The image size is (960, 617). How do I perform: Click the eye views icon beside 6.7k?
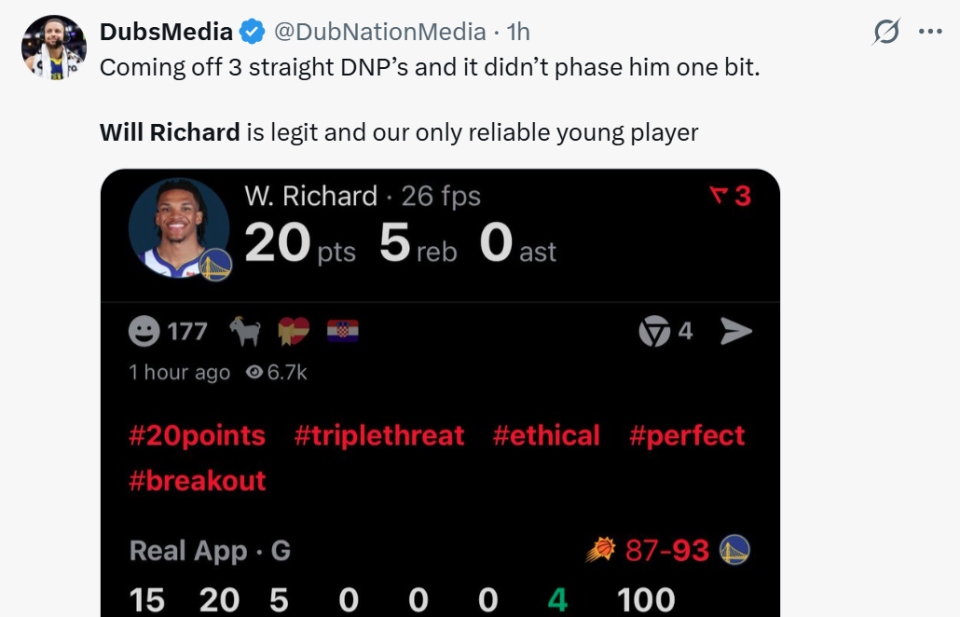(254, 372)
